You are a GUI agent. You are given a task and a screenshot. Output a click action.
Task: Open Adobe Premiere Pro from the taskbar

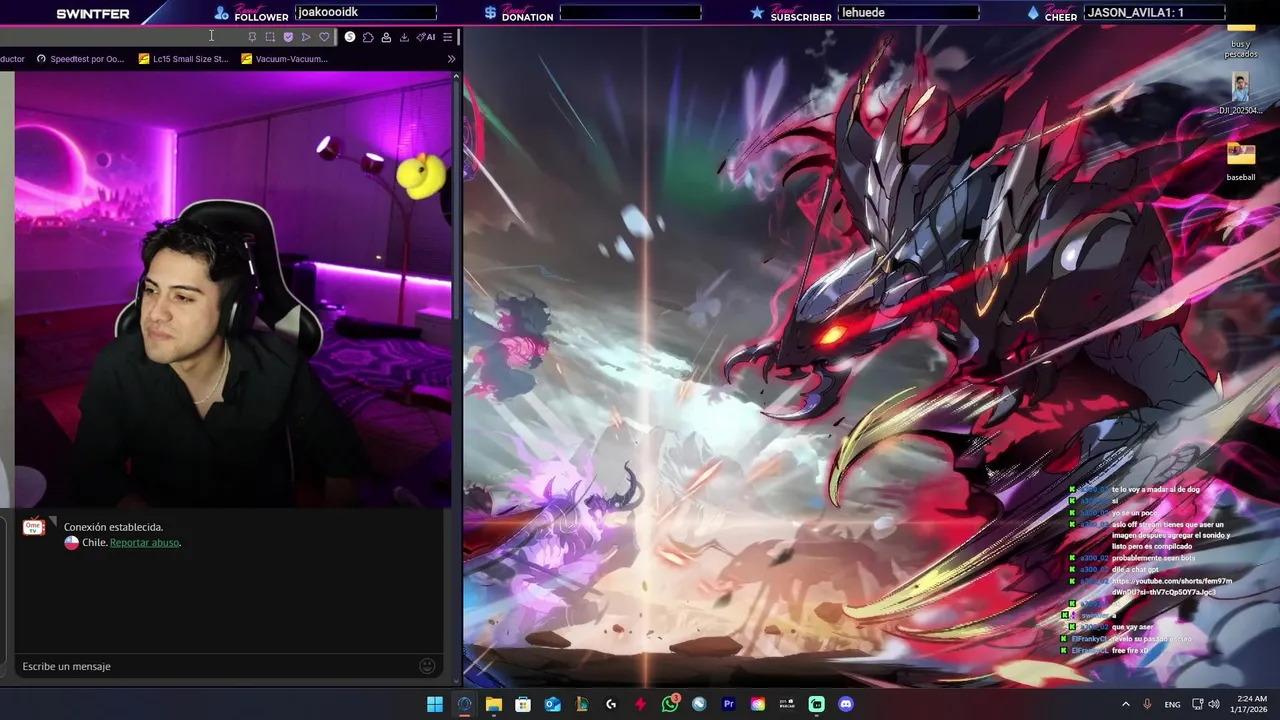[x=729, y=704]
